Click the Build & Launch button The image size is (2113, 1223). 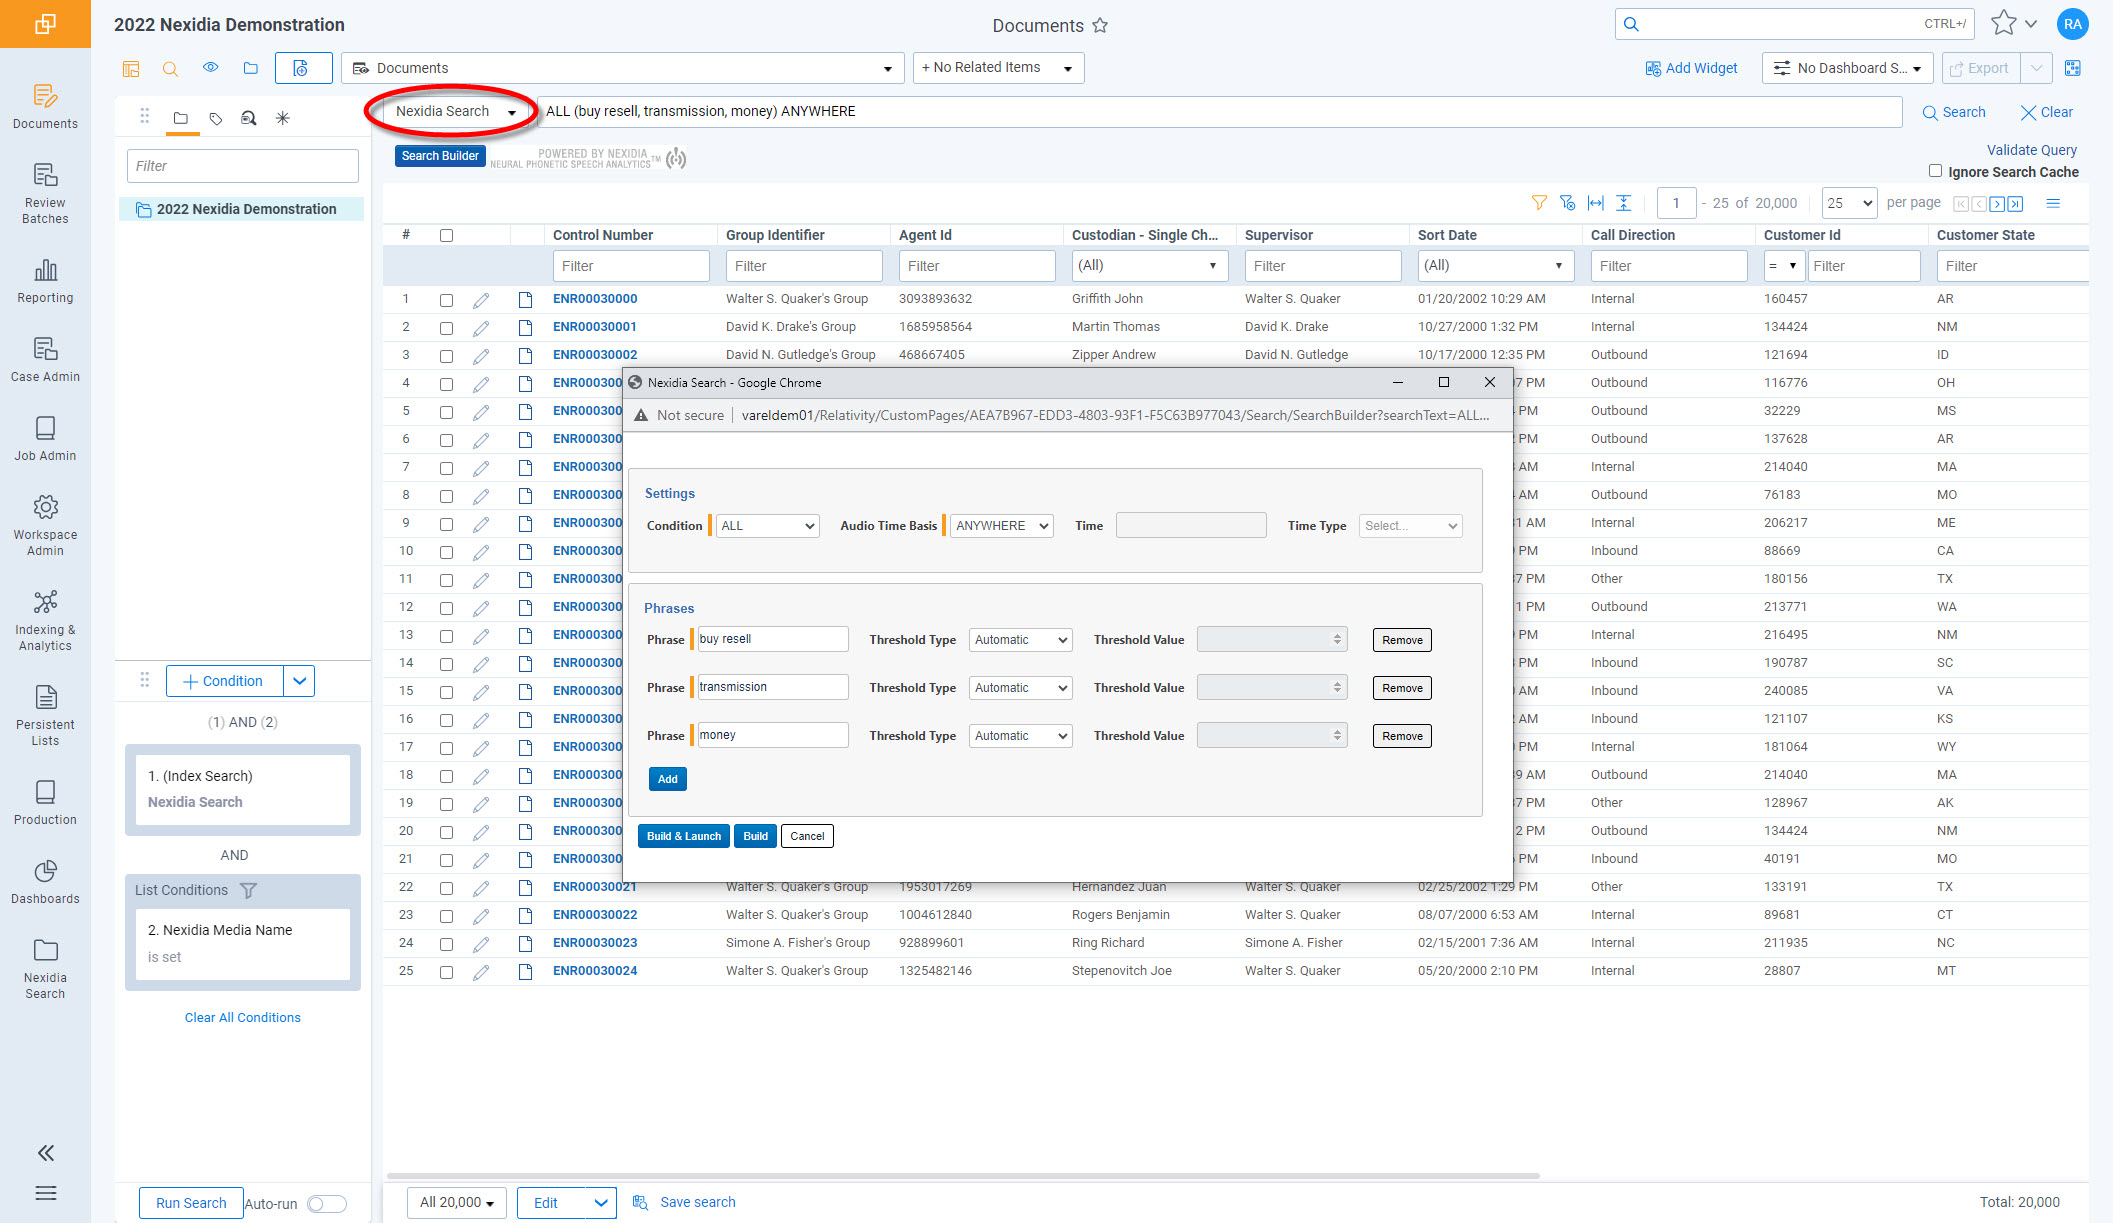pos(683,836)
